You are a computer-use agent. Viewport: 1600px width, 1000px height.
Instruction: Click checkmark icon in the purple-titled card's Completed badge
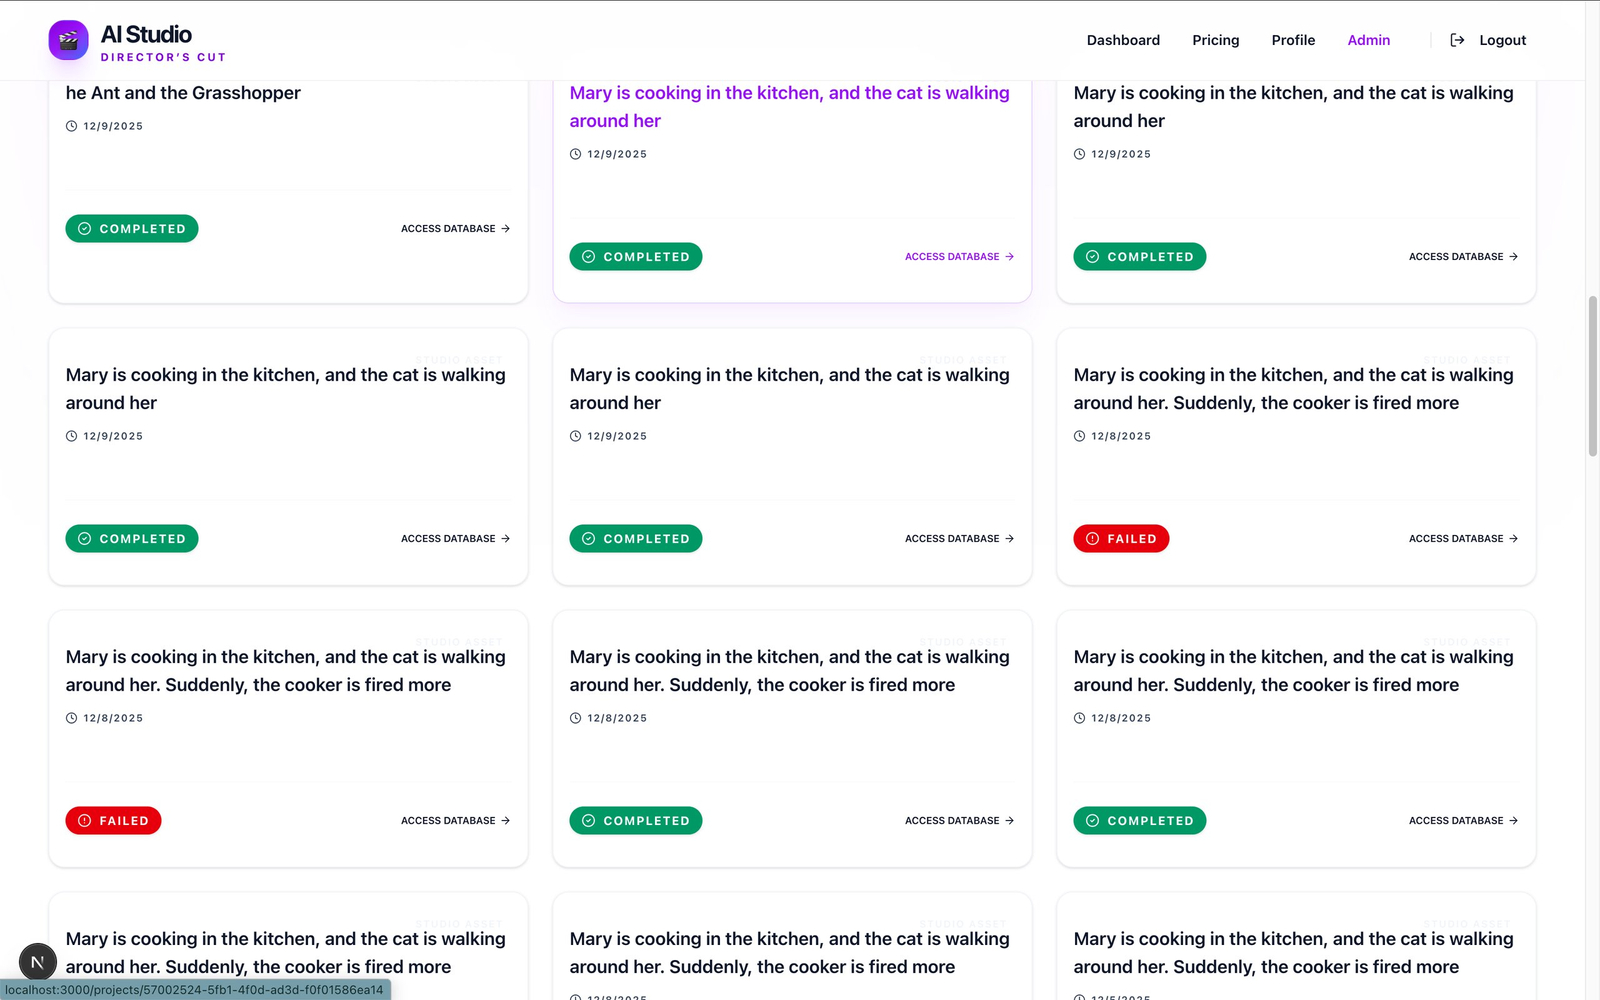coord(589,257)
